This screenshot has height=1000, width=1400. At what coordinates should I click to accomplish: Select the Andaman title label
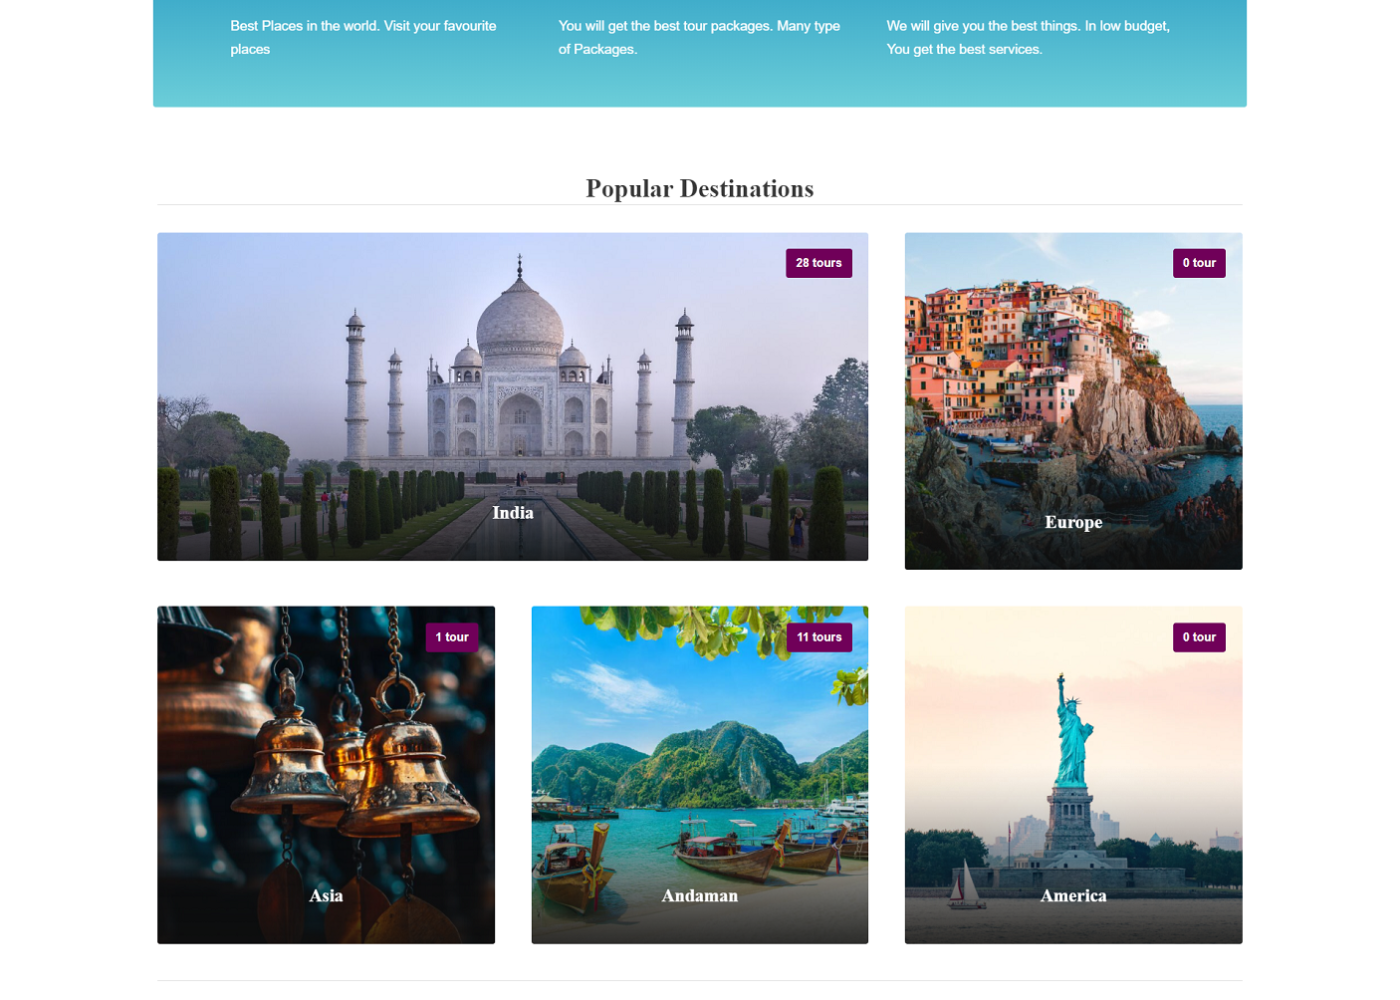[x=699, y=896]
